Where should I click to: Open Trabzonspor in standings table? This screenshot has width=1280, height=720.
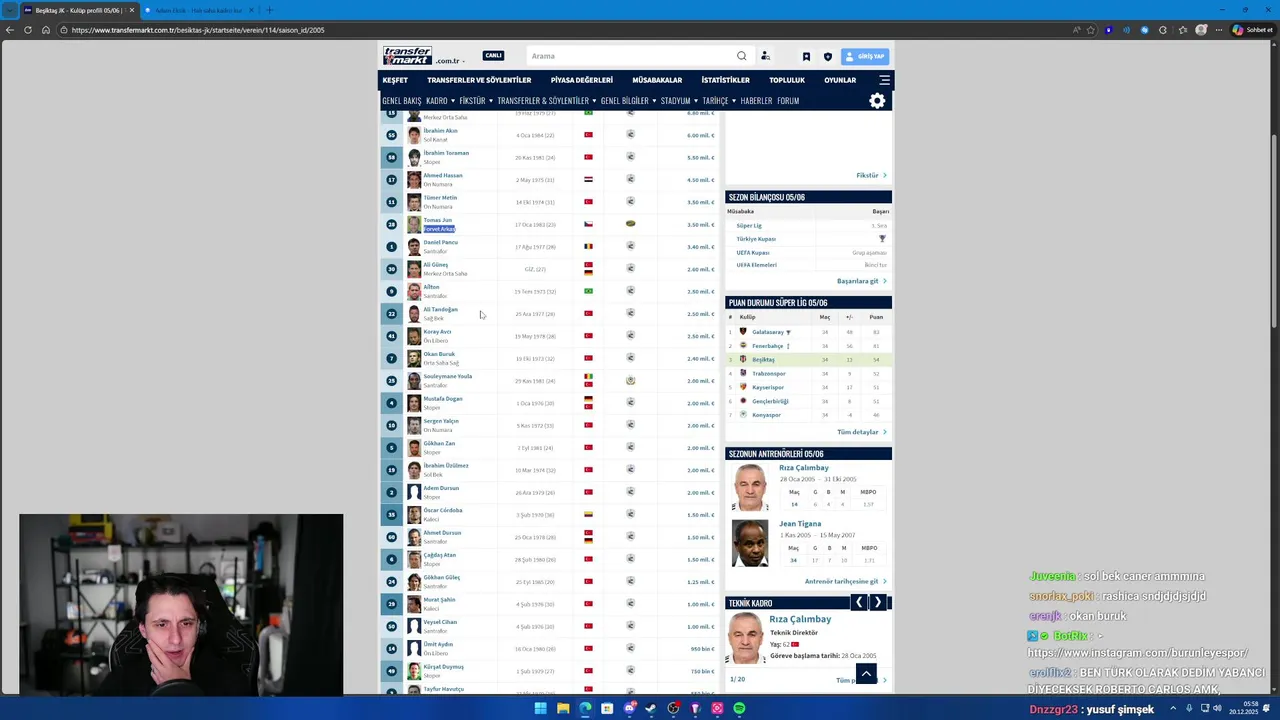(768, 373)
